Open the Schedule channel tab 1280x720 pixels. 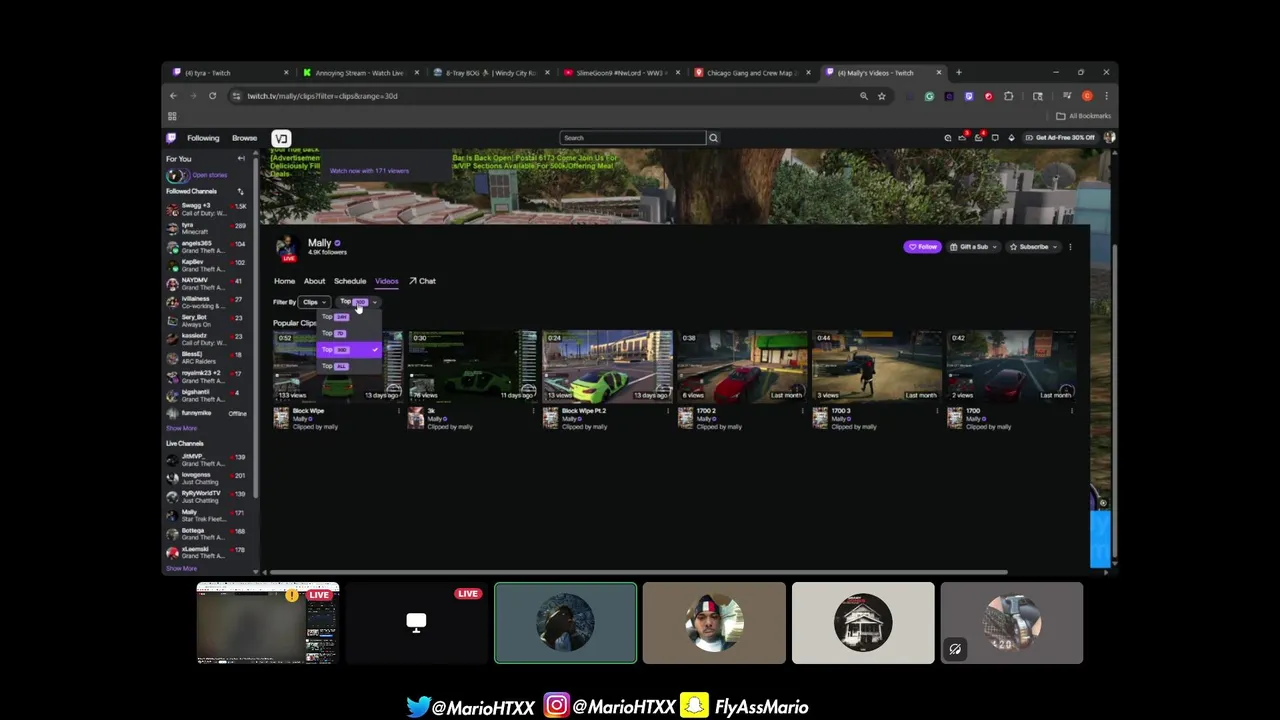[350, 281]
